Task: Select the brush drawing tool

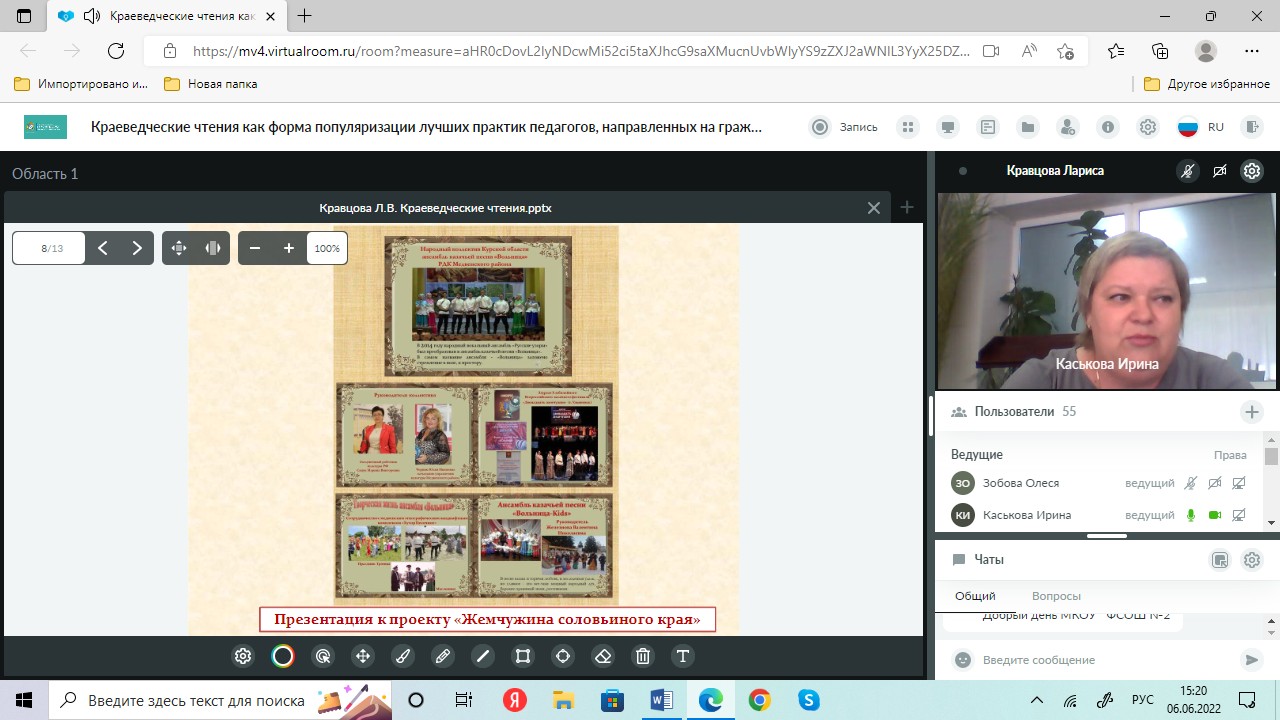Action: pos(403,656)
